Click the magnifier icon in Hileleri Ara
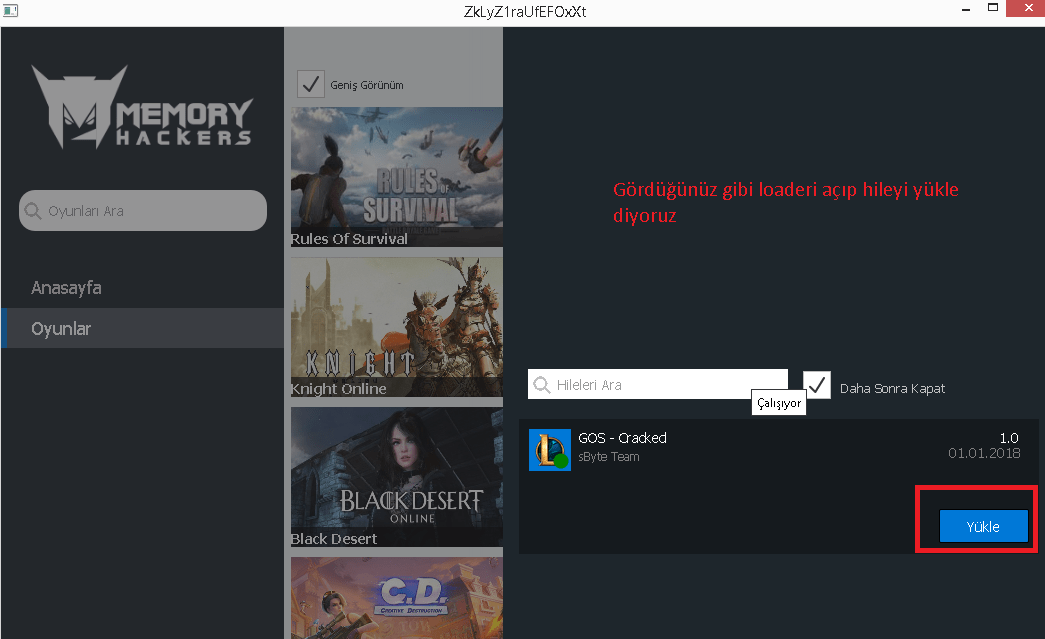This screenshot has width=1045, height=639. [x=542, y=384]
